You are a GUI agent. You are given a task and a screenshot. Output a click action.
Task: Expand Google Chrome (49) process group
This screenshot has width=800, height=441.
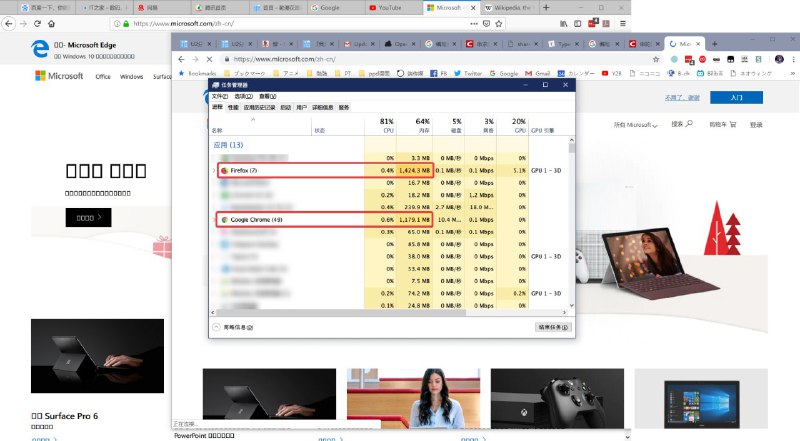(214, 219)
